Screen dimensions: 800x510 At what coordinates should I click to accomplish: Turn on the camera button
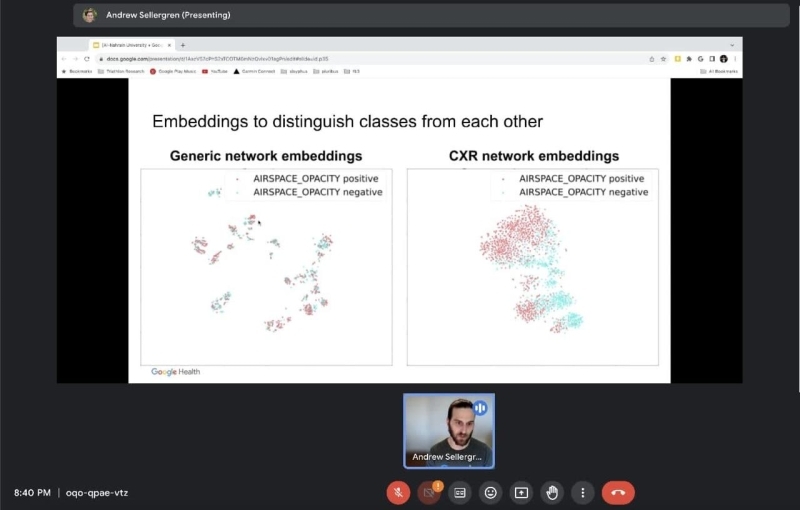click(x=429, y=492)
